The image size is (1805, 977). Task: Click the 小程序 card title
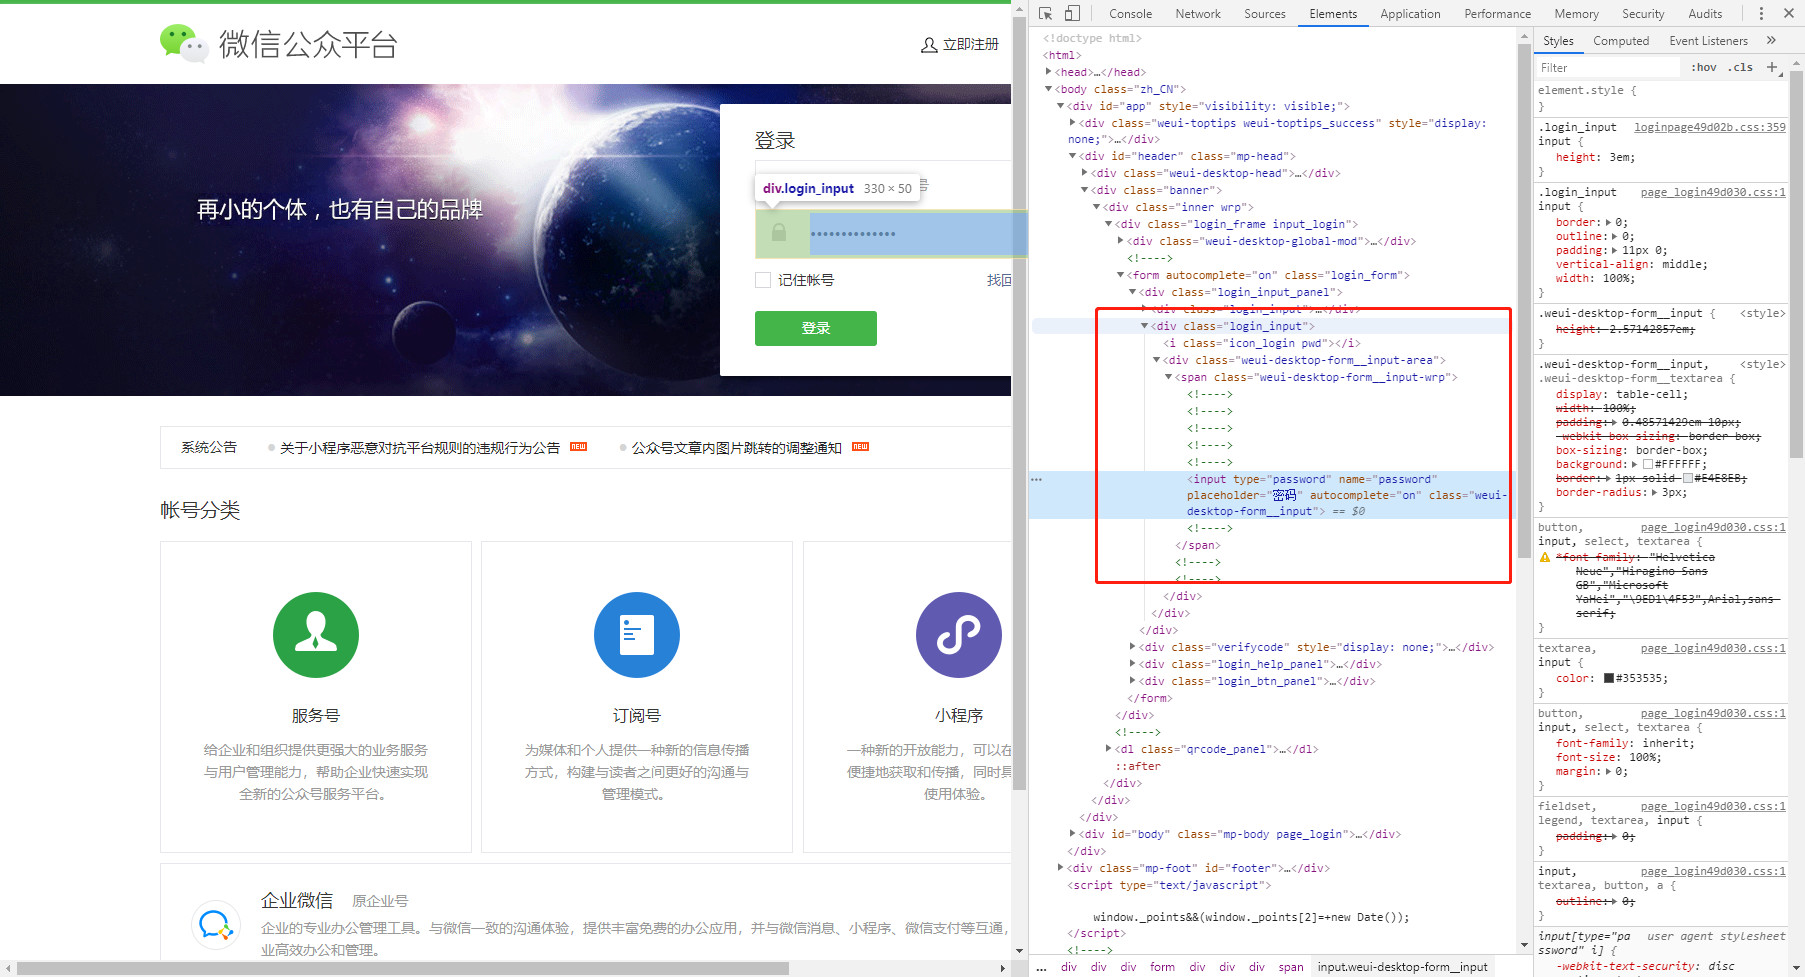pos(959,716)
